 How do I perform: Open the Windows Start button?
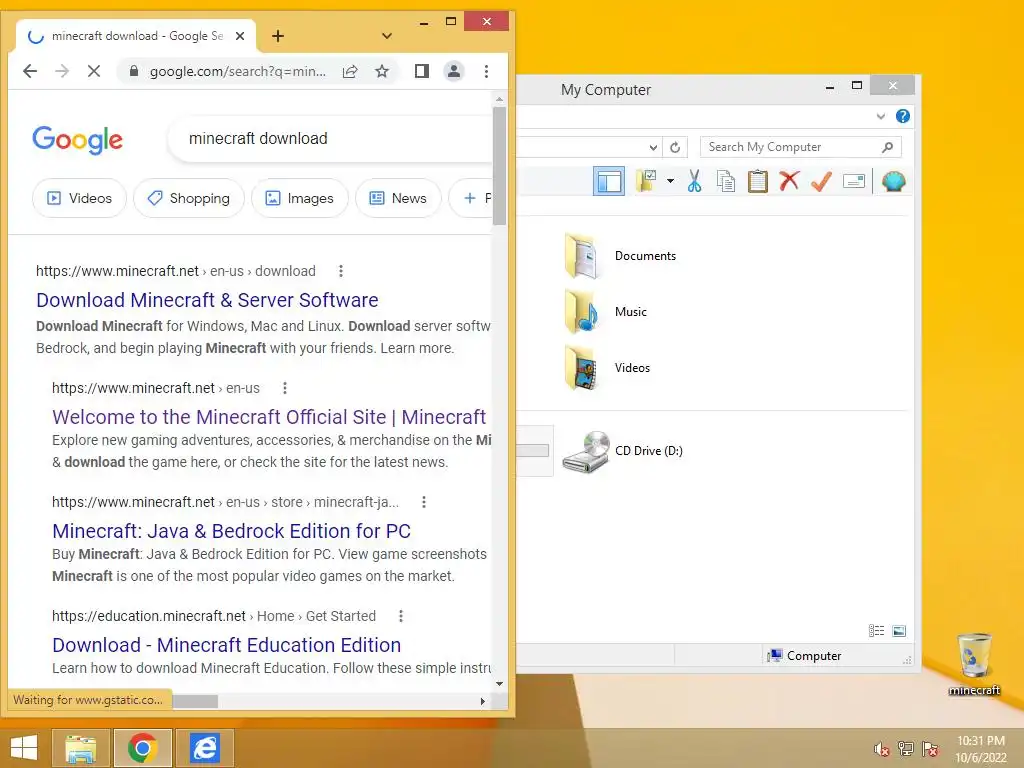coord(24,748)
